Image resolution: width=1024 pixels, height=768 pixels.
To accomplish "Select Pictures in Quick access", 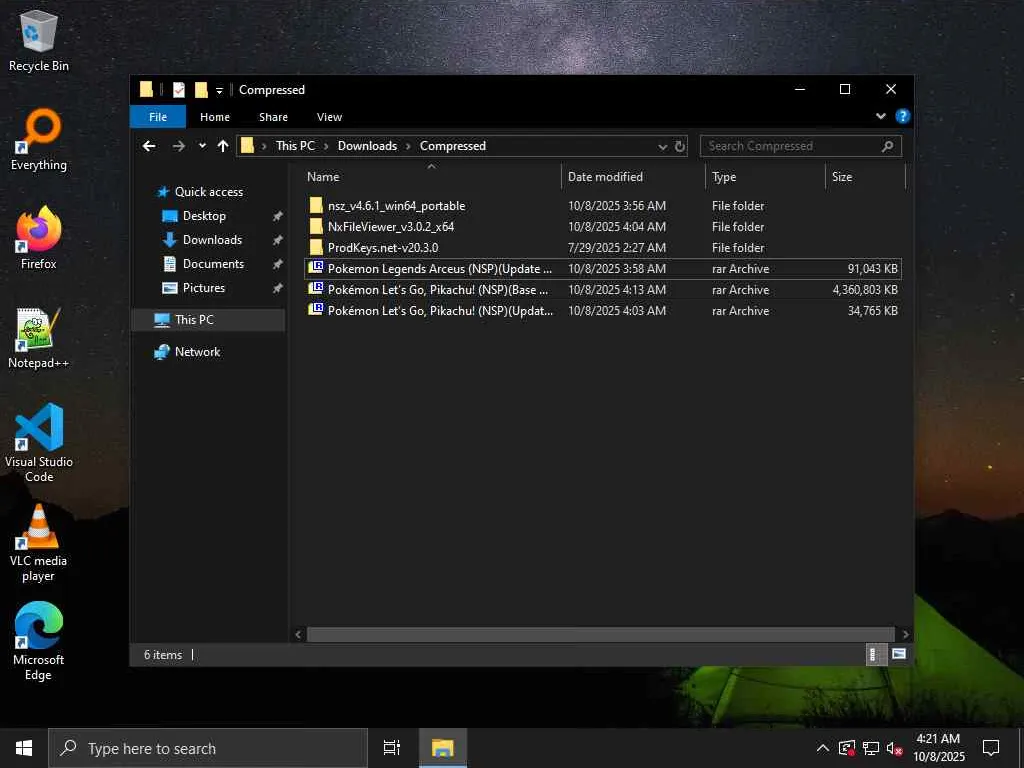I will [x=204, y=288].
